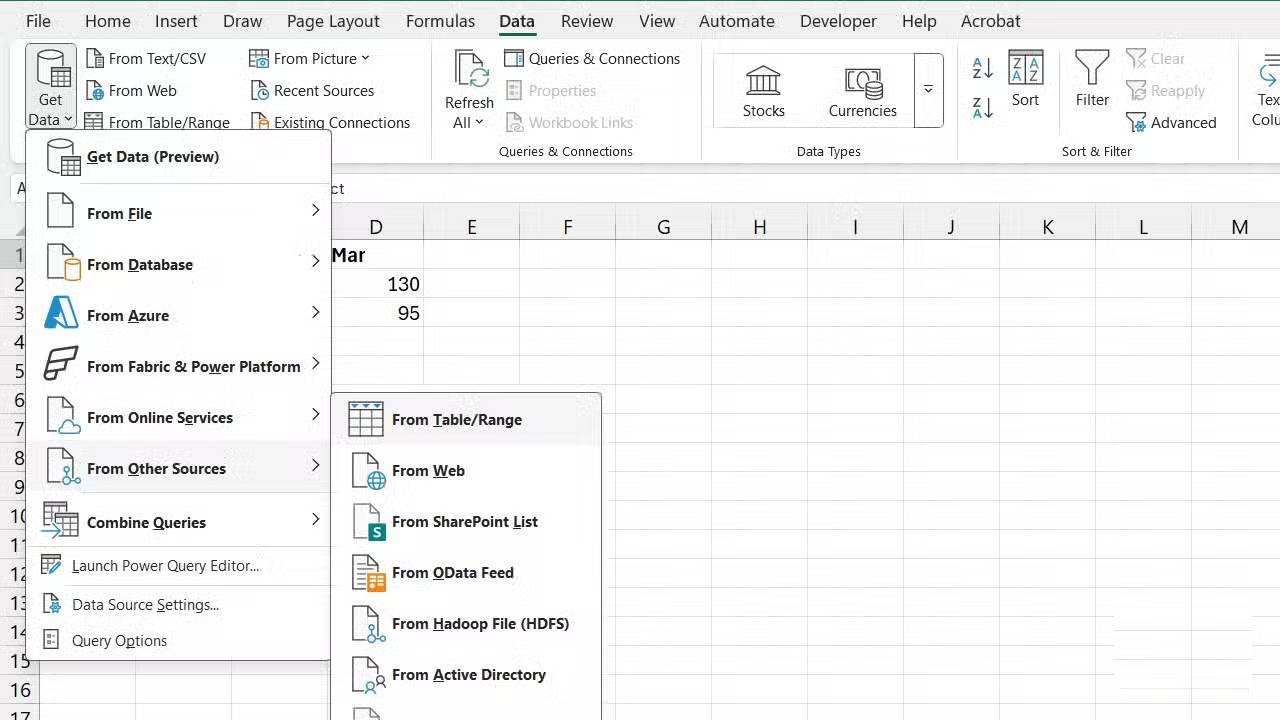The width and height of the screenshot is (1280, 720).
Task: Select the Currencies data type icon
Action: (863, 82)
